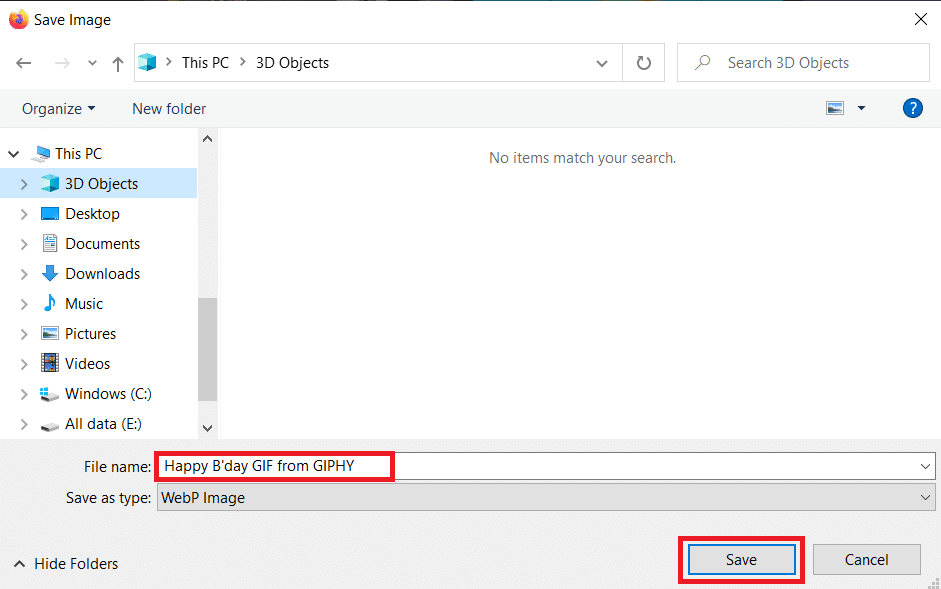This screenshot has width=941, height=589.
Task: Click the Forward navigation arrow
Action: click(61, 63)
